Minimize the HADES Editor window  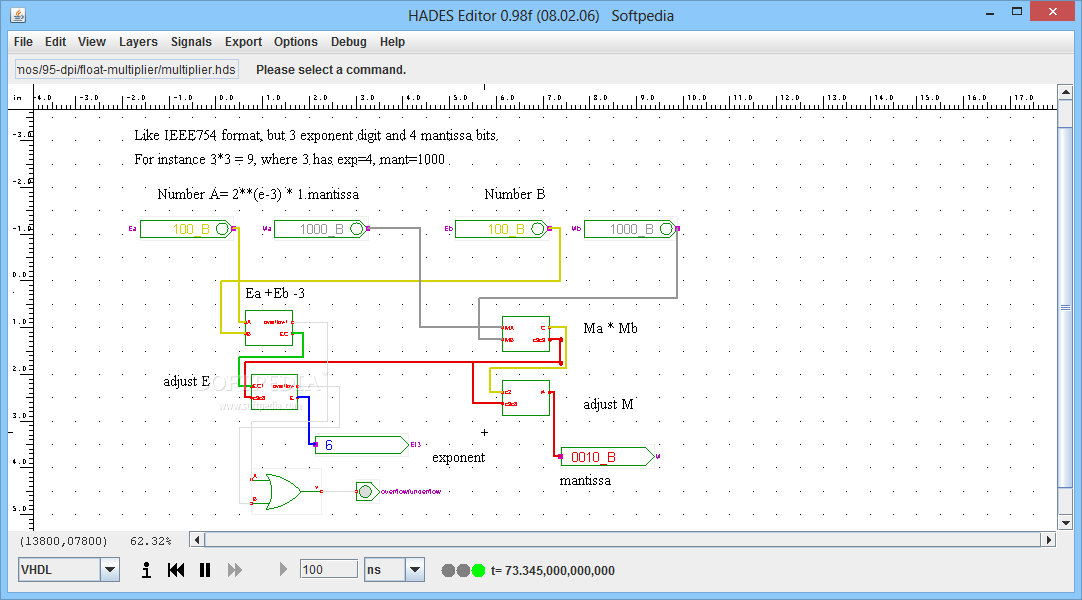pos(990,12)
